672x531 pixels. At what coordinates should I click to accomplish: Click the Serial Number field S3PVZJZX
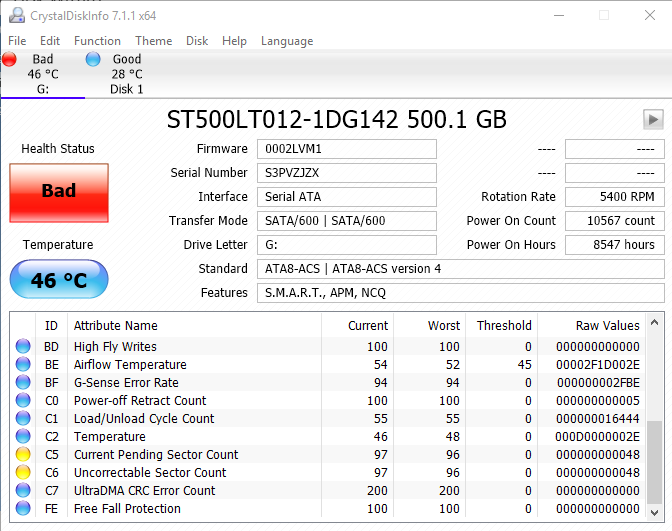pyautogui.click(x=347, y=173)
